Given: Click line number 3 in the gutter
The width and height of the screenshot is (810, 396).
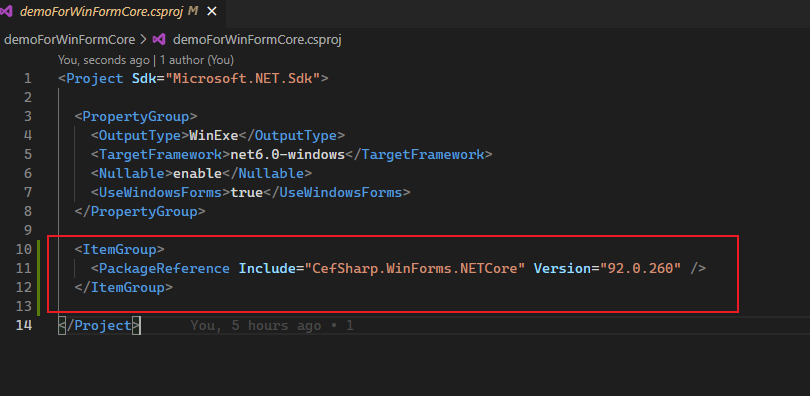Looking at the screenshot, I should (x=28, y=116).
